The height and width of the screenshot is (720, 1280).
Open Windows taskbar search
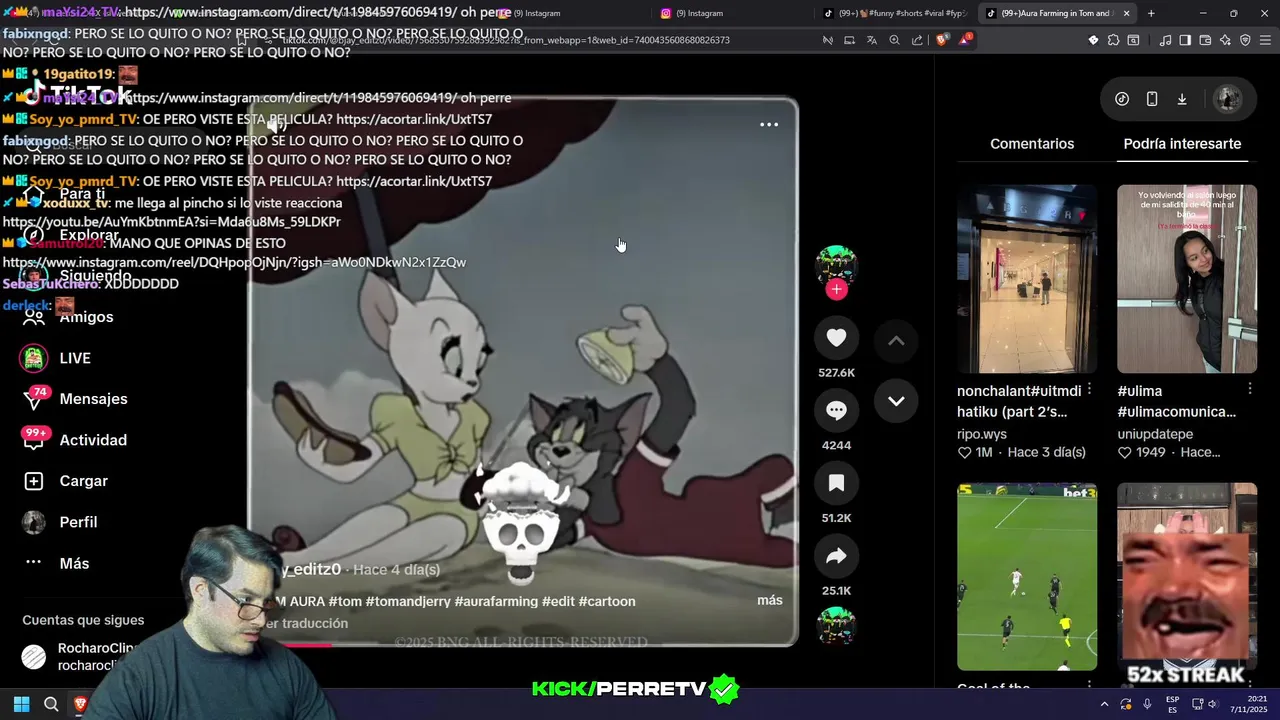[51, 704]
